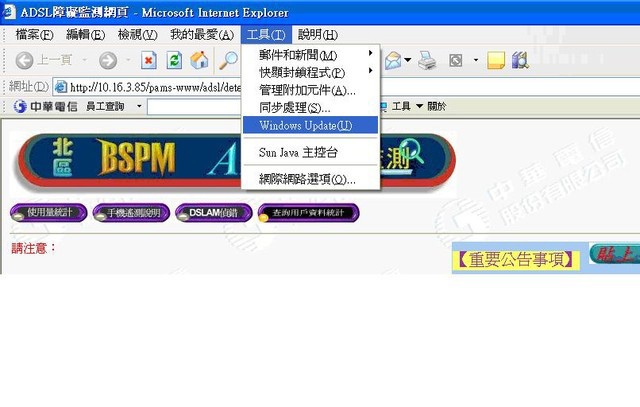Open the 檢視 menu
Viewport: 640px width, 407px height.
click(138, 35)
